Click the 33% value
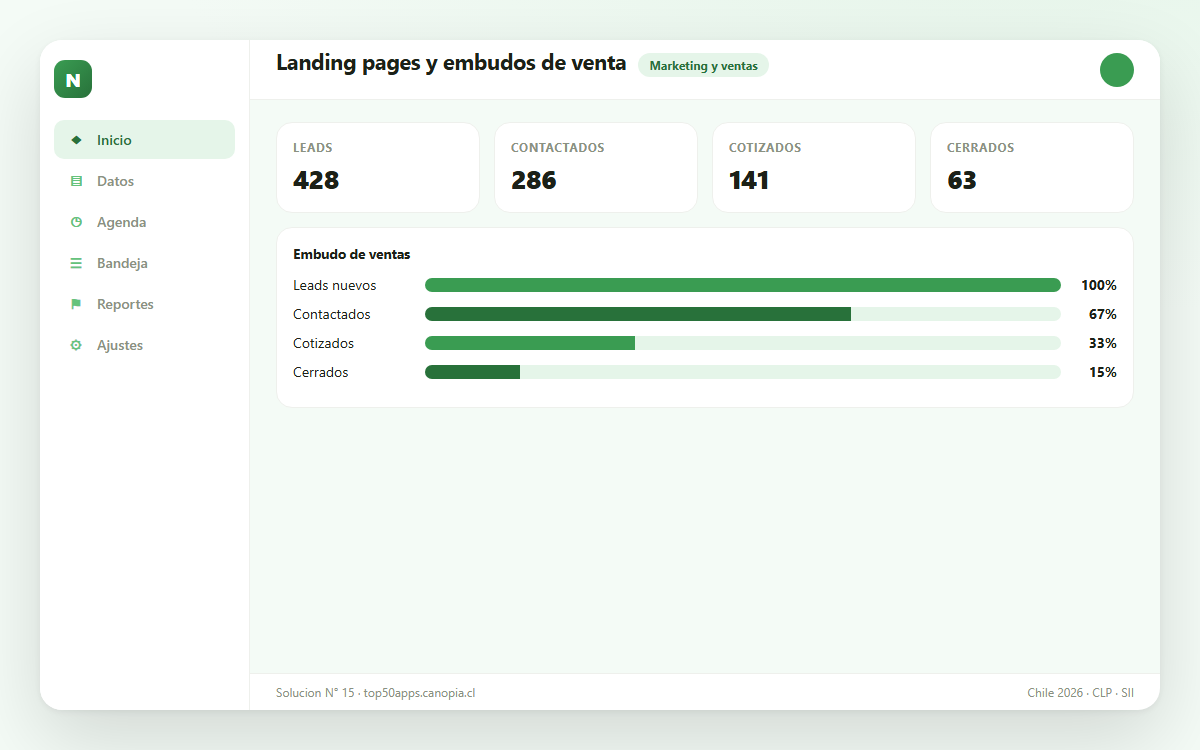 [x=1103, y=343]
